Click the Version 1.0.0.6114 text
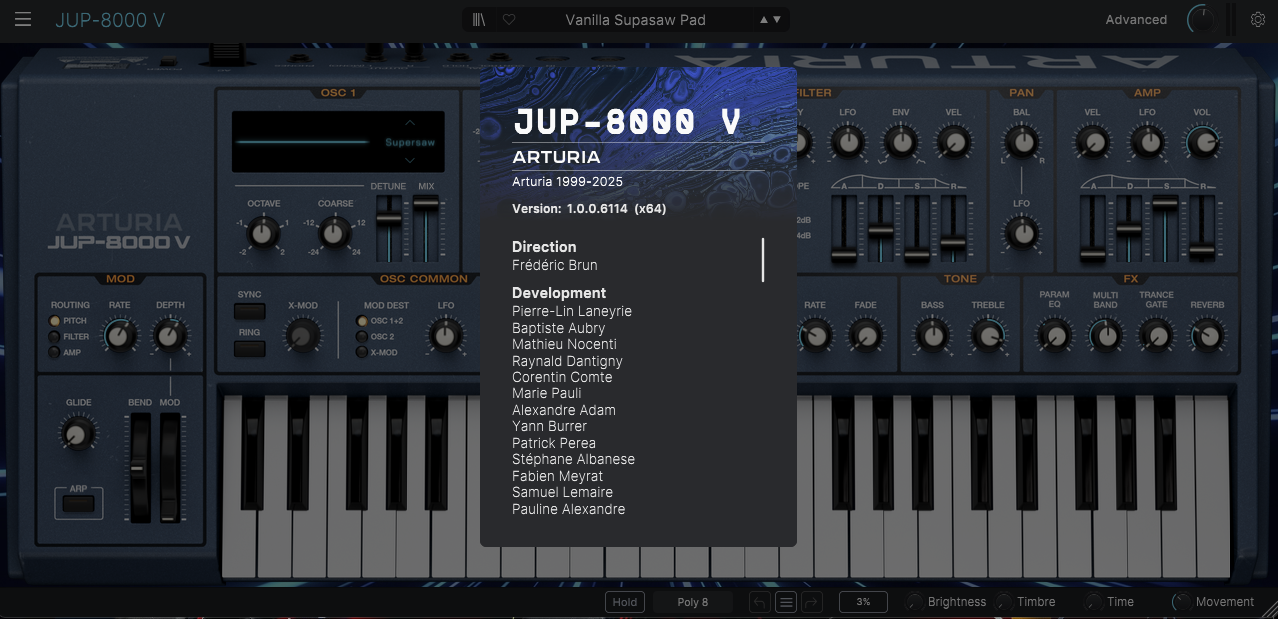 point(589,209)
